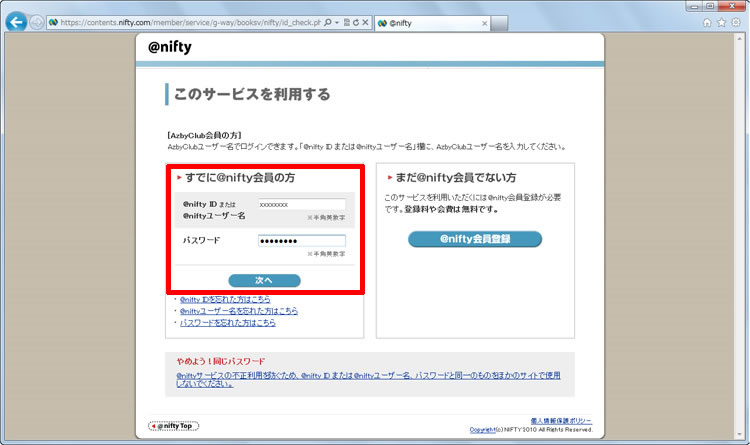The width and height of the screenshot is (750, 445).
Task: Open the Tools gear icon
Action: click(736, 22)
